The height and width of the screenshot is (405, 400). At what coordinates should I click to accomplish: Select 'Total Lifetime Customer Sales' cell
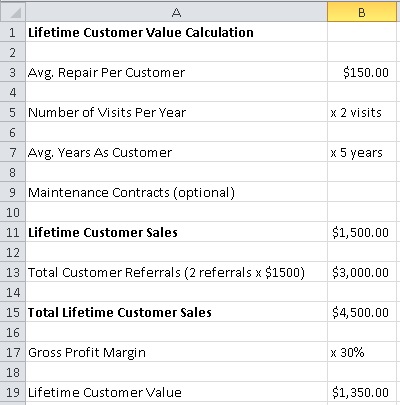(176, 312)
